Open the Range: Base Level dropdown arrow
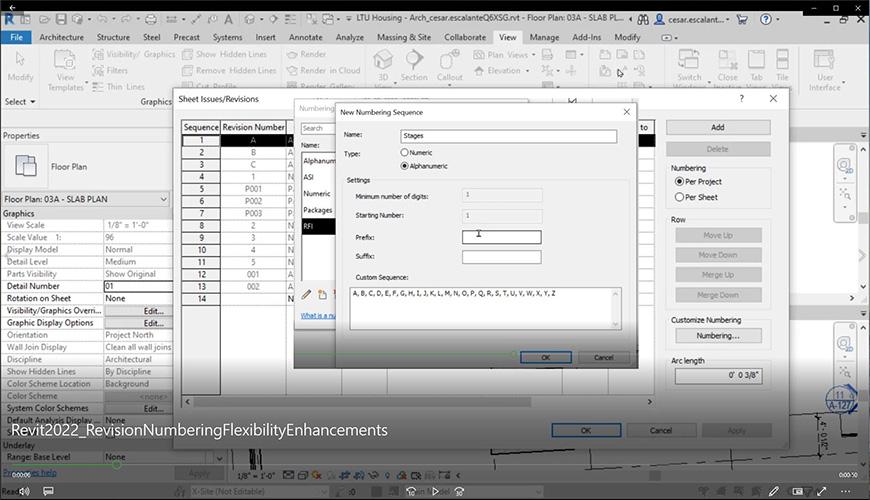The height and width of the screenshot is (500, 870). pyautogui.click(x=220, y=458)
